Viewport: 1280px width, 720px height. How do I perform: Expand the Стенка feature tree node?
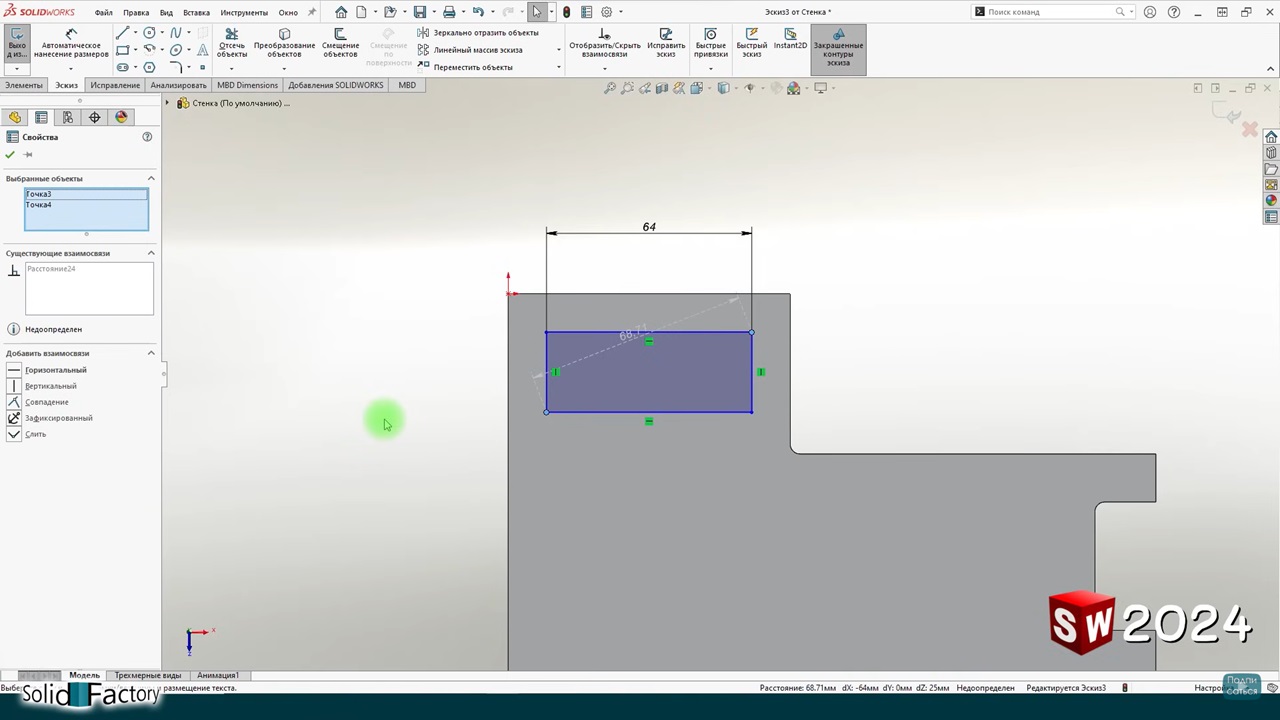pos(168,103)
